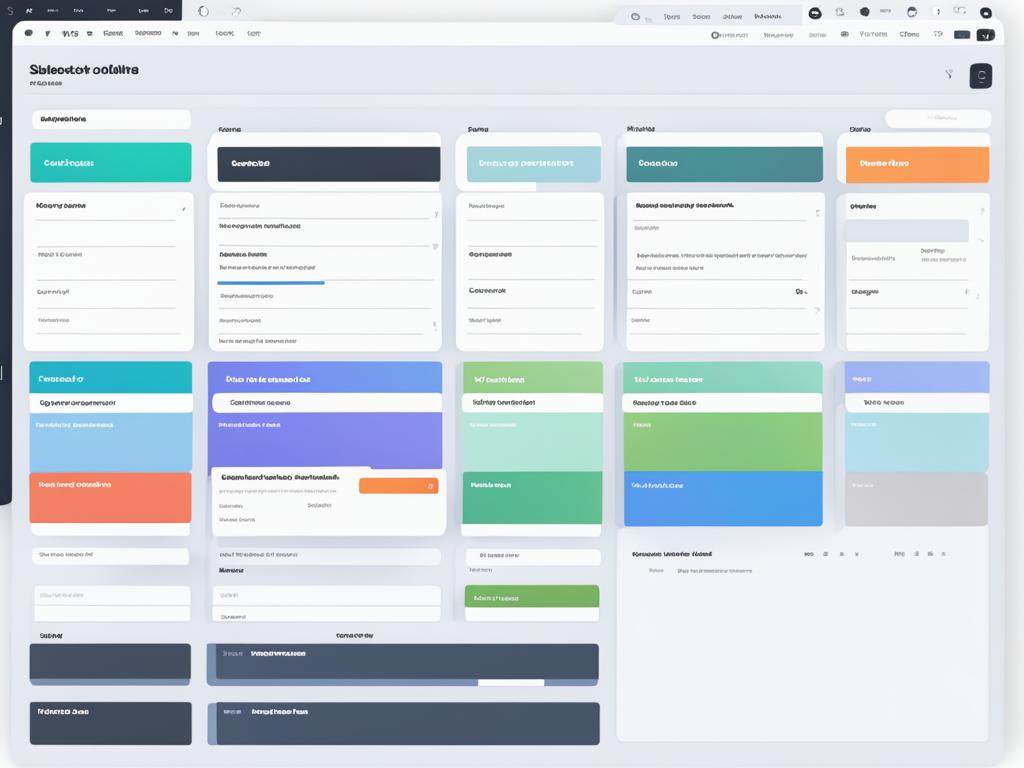Open the help question-mark icon in the toolbar
The height and width of the screenshot is (768, 1024).
click(x=937, y=11)
